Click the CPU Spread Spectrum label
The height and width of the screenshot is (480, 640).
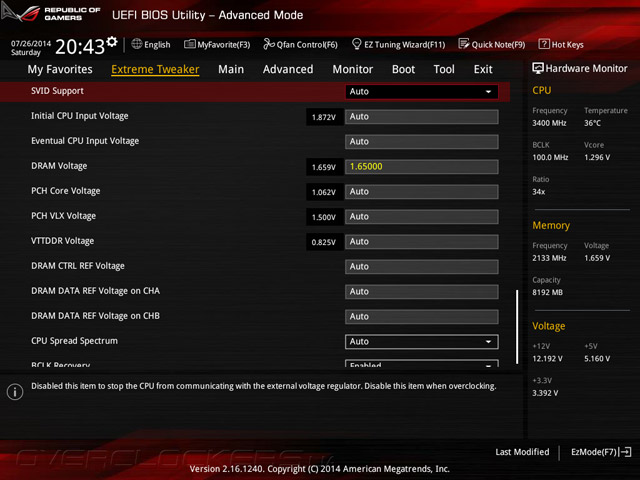tap(74, 341)
